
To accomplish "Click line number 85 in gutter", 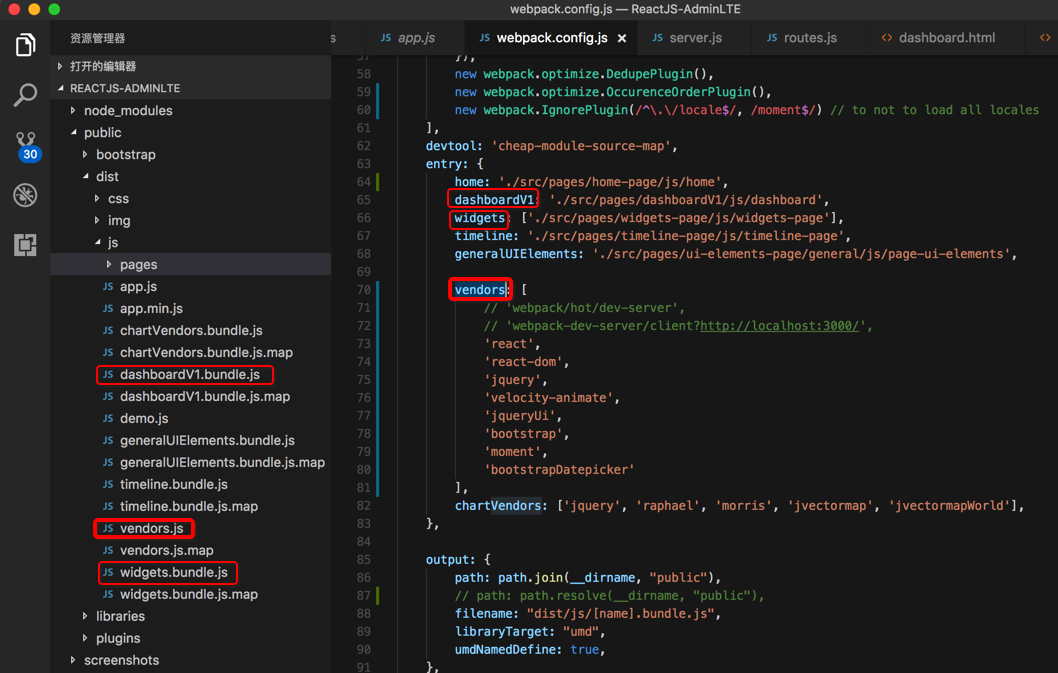I will (363, 559).
